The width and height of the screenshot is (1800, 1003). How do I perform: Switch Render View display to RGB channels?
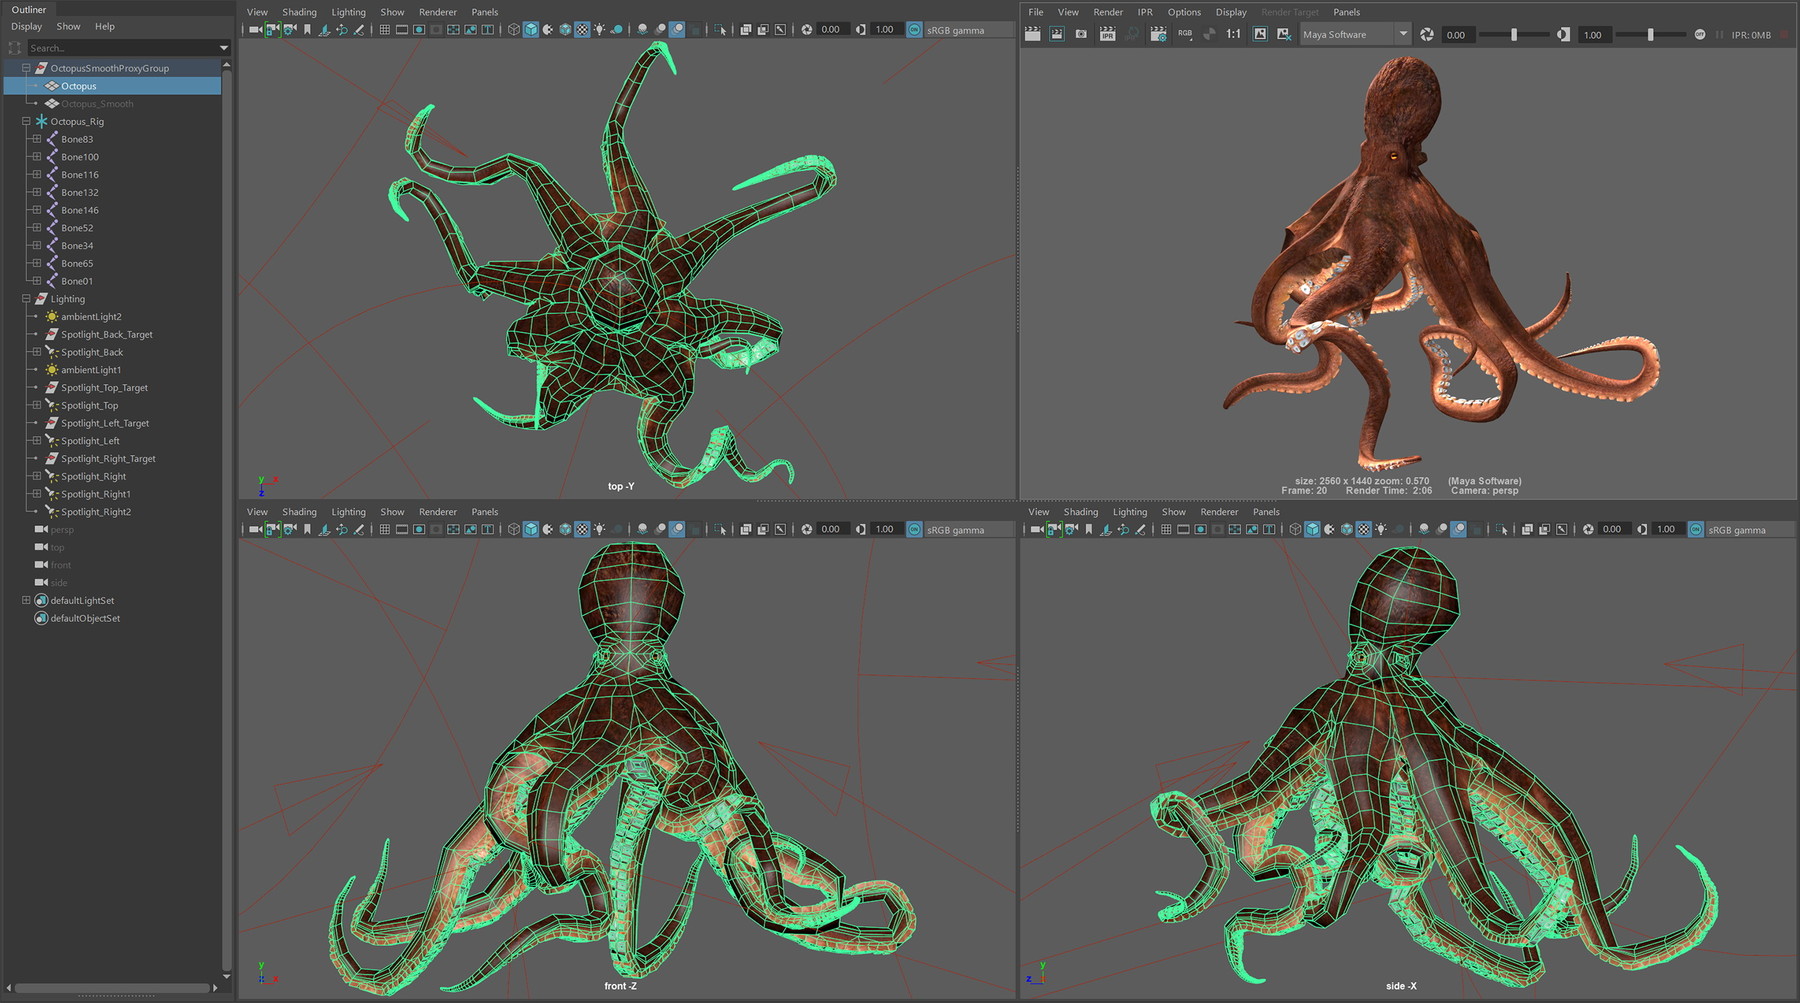click(1184, 34)
